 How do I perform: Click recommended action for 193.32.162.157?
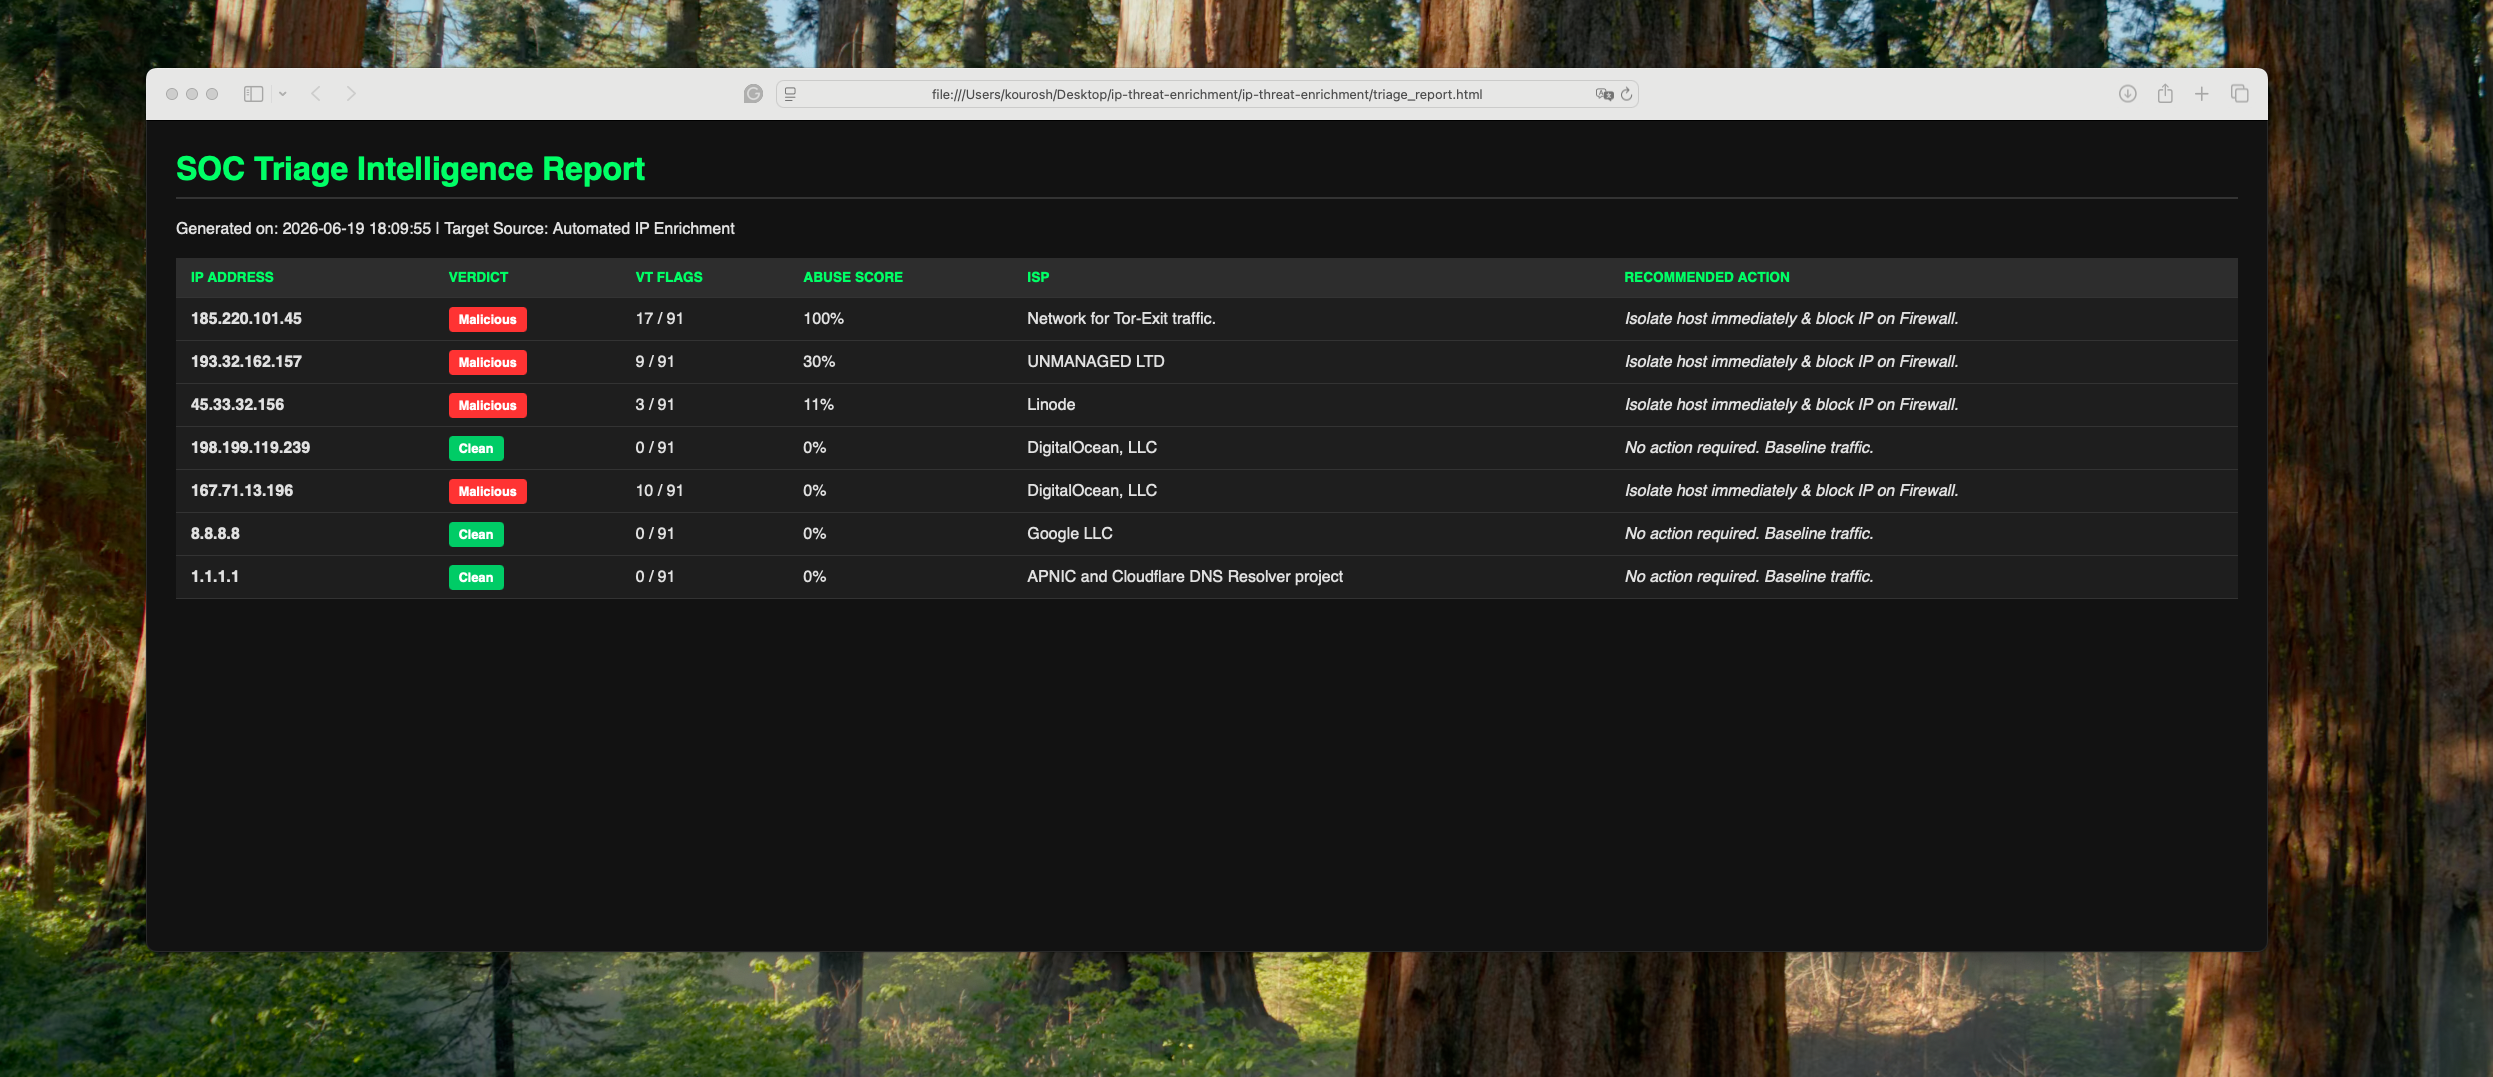coord(1791,361)
